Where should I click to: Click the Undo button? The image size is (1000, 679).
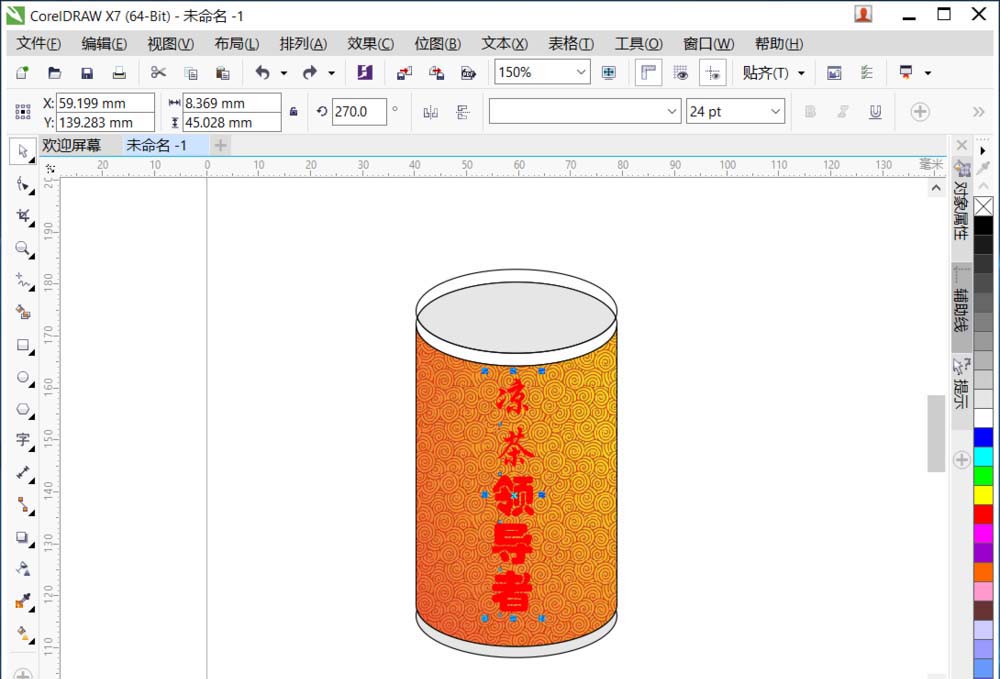click(x=262, y=72)
